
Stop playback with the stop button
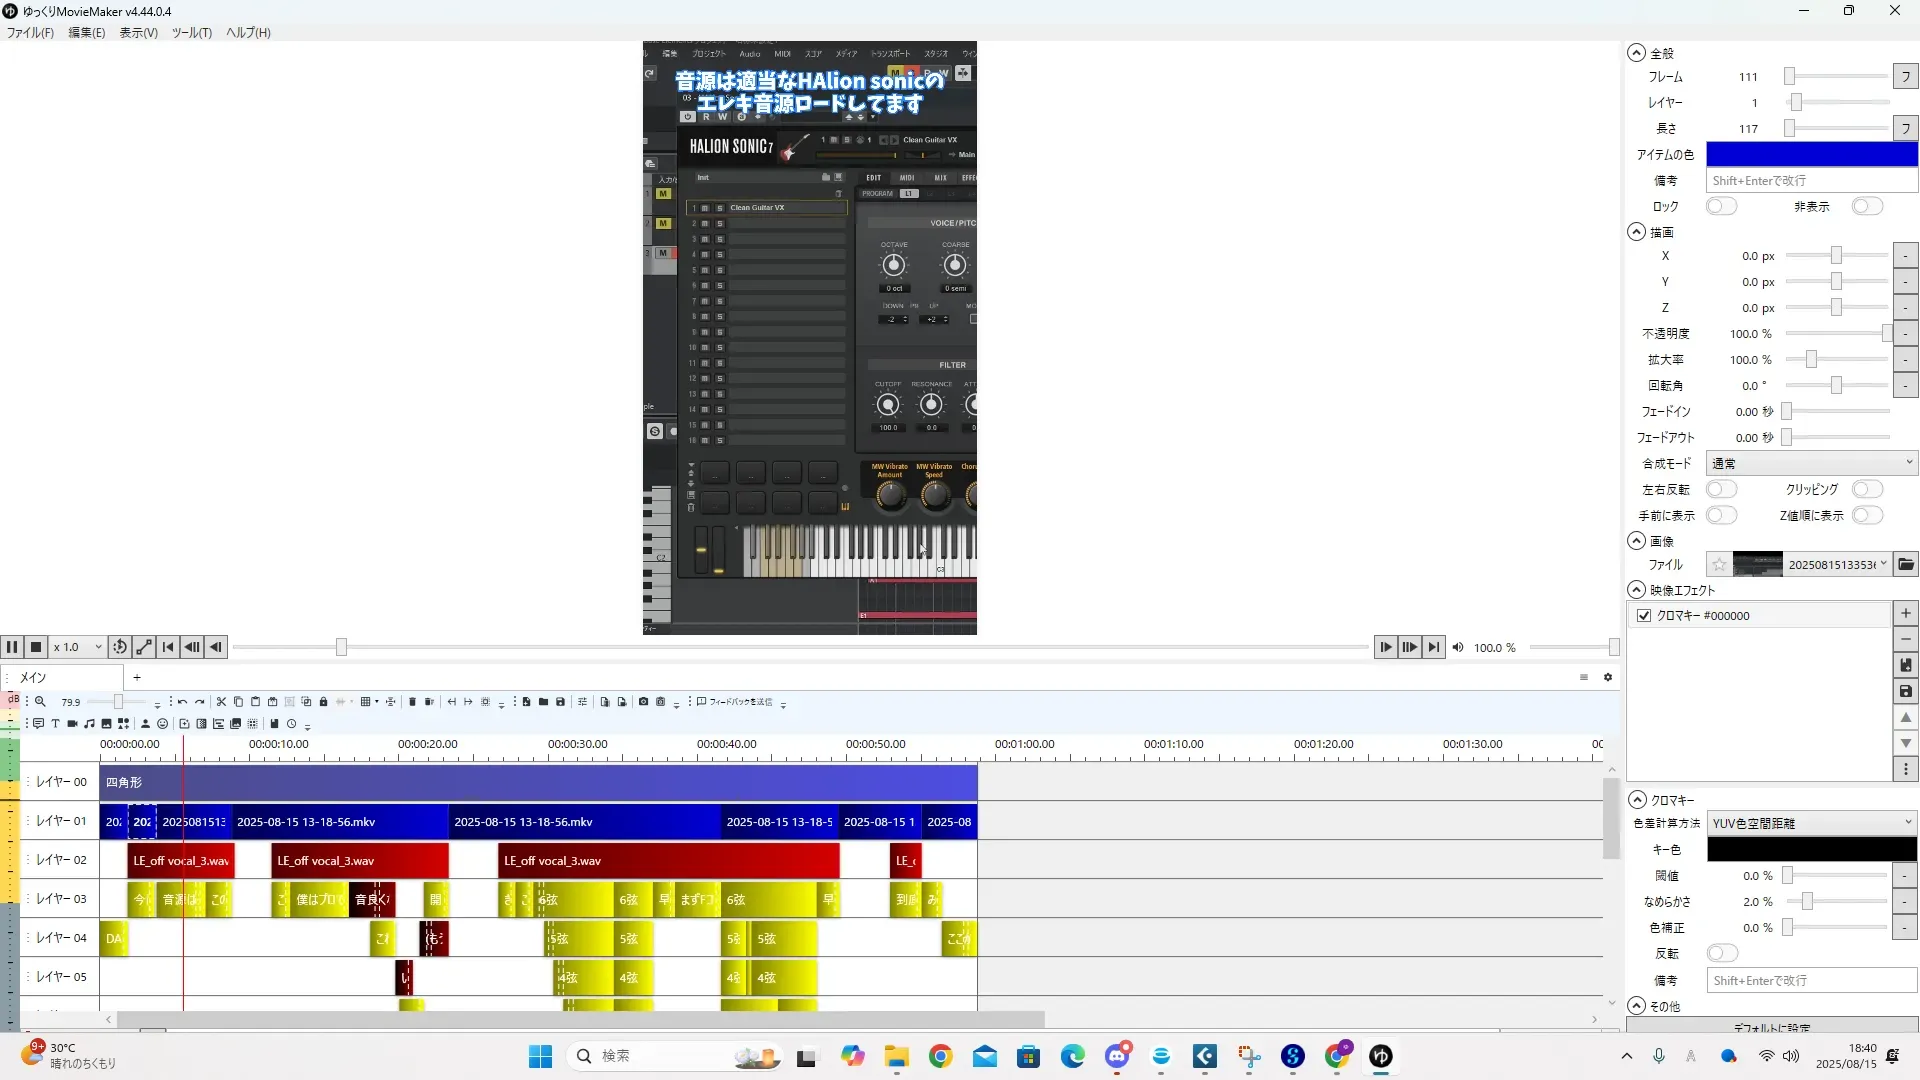pyautogui.click(x=36, y=647)
